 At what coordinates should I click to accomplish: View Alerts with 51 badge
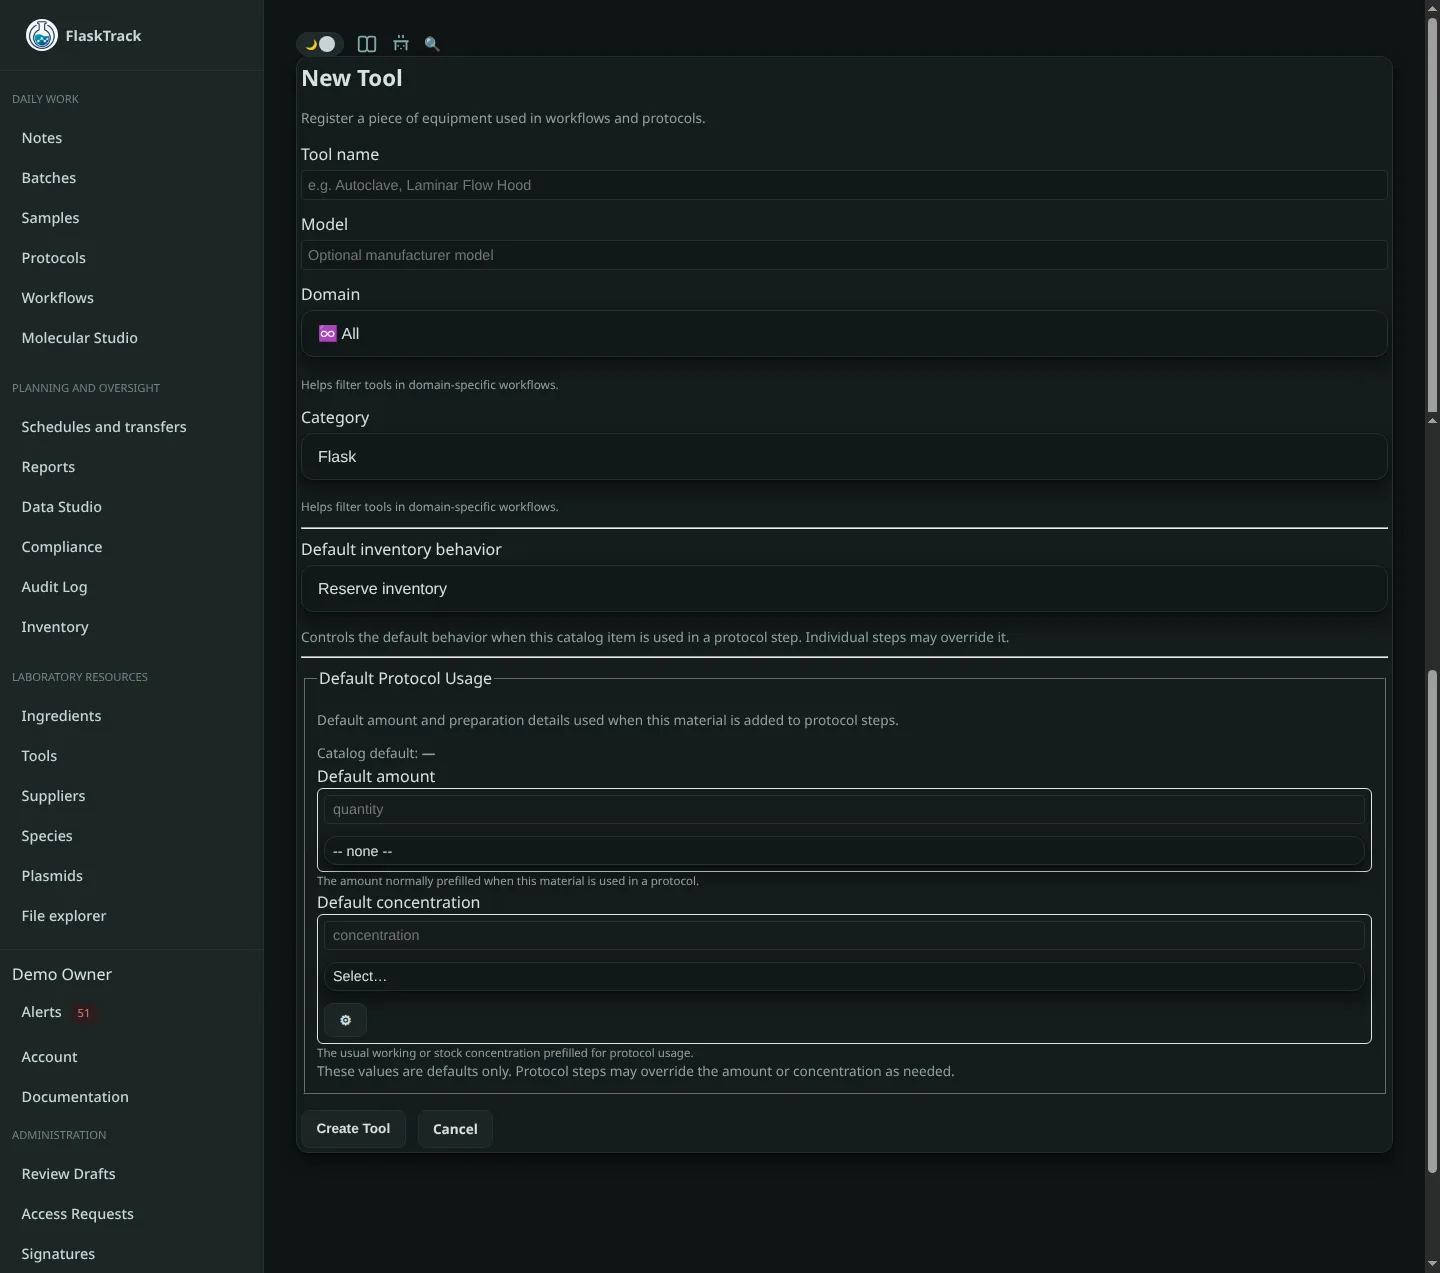click(57, 1012)
